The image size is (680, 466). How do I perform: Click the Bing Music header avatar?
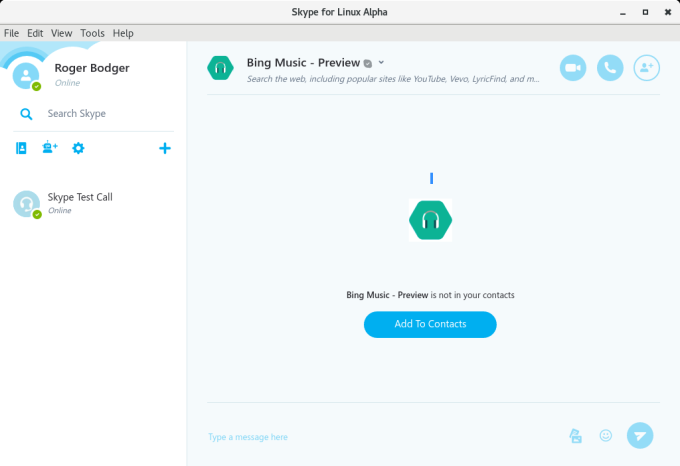(x=220, y=68)
